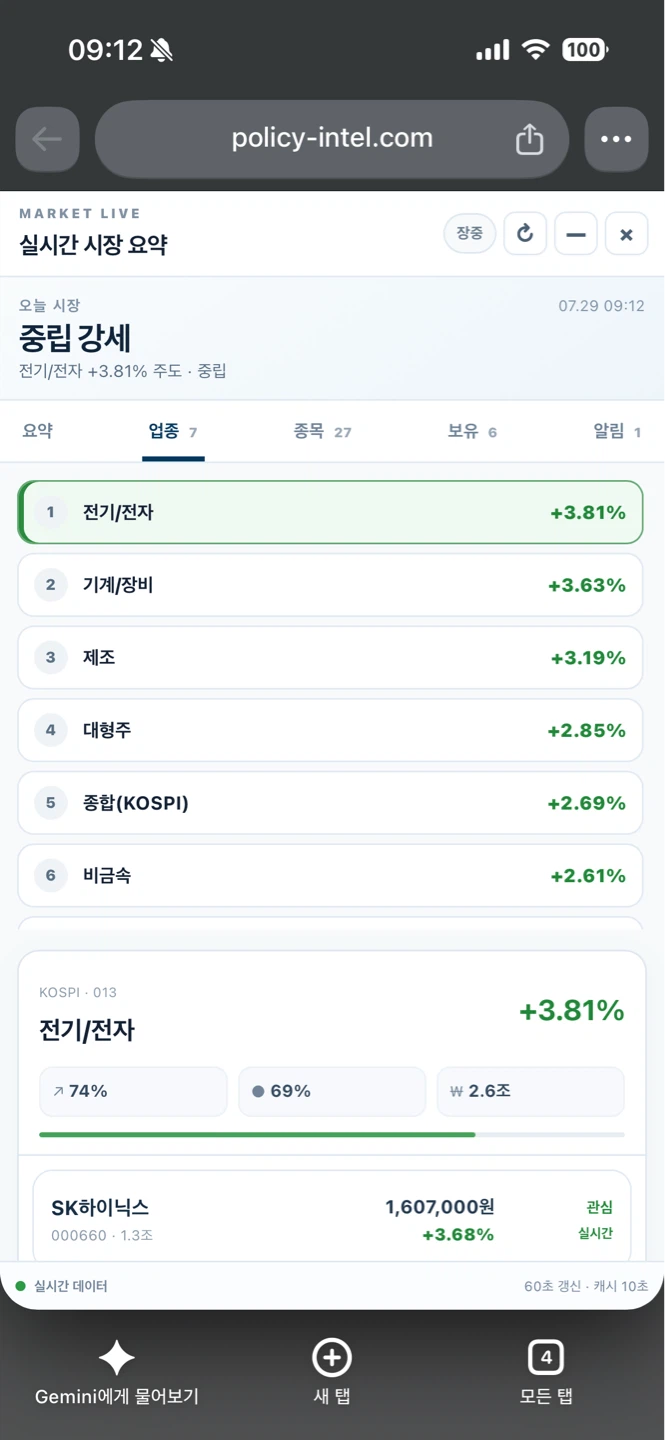This screenshot has height=1440, width=665.
Task: Expand the 제조 sector row
Action: pyautogui.click(x=330, y=658)
